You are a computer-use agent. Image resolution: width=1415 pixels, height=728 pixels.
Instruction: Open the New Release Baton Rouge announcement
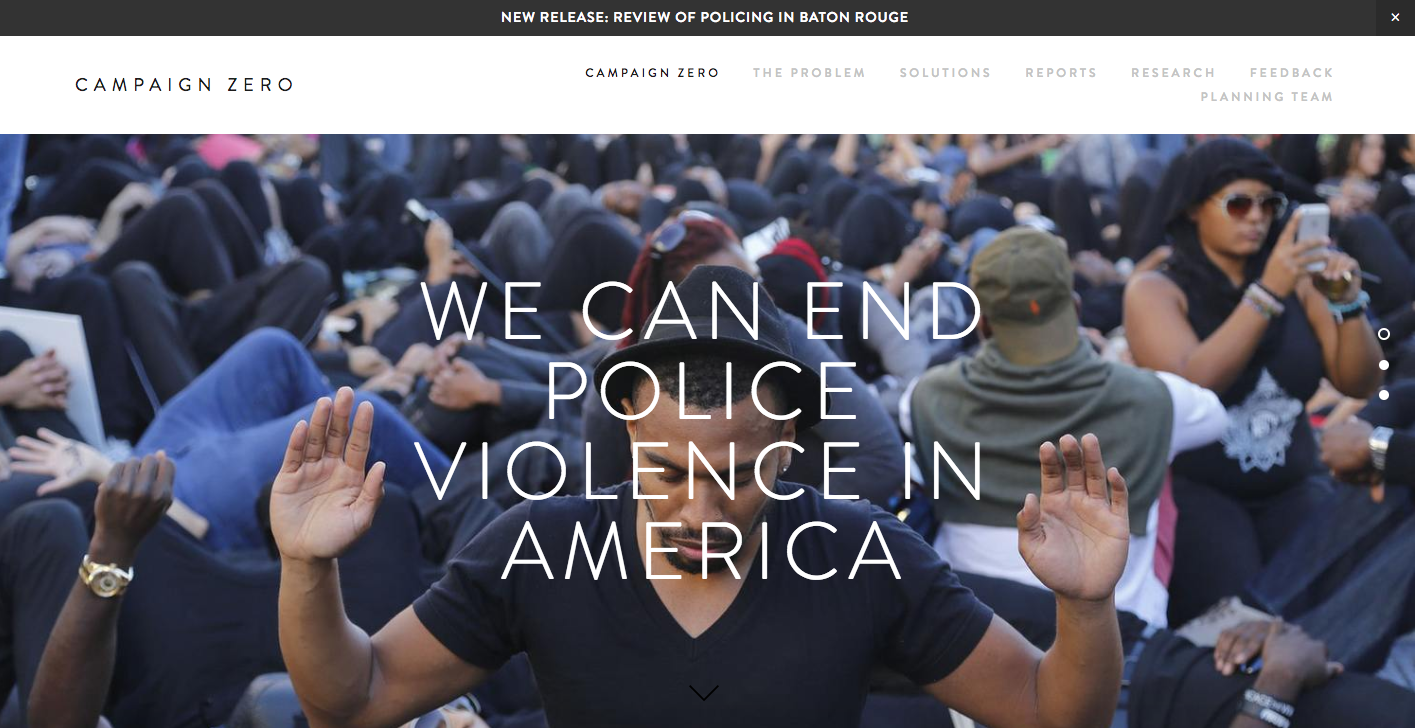[705, 18]
